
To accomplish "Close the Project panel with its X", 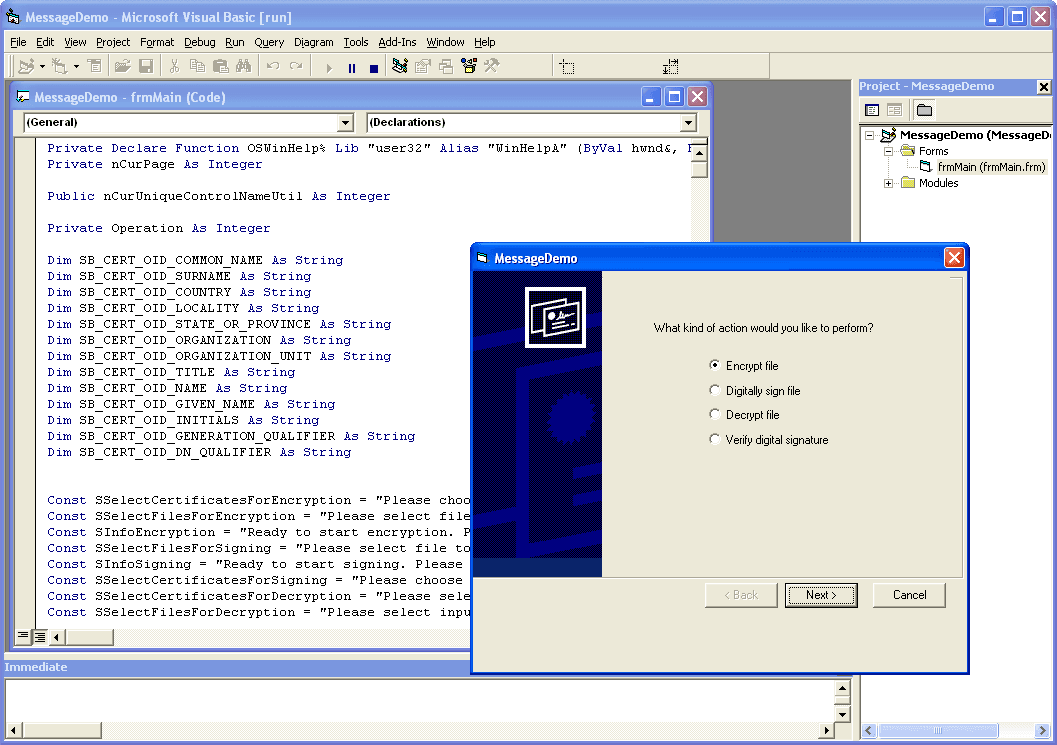I will [1044, 86].
